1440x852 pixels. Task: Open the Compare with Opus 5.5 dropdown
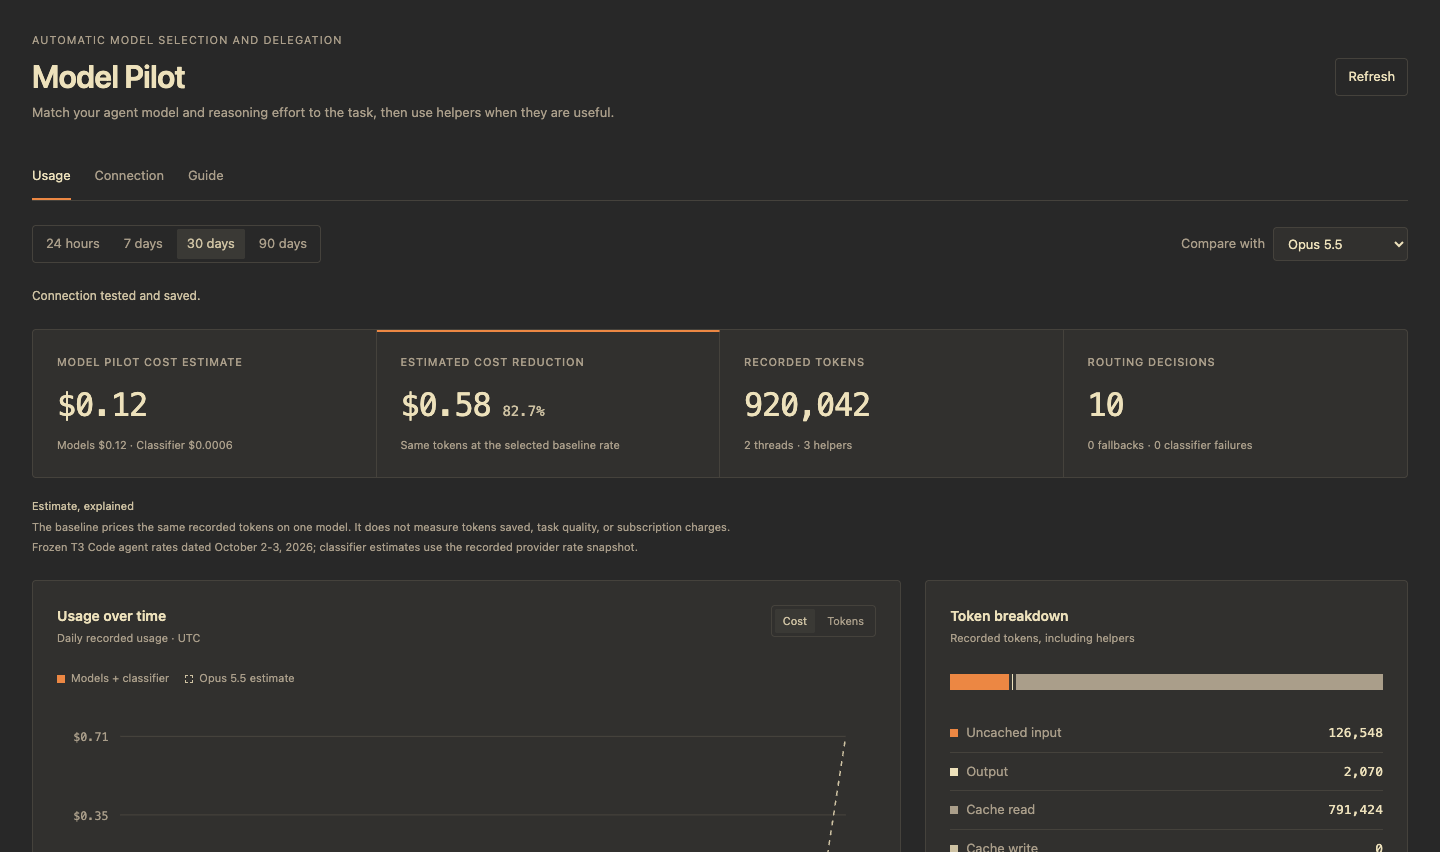(1340, 244)
